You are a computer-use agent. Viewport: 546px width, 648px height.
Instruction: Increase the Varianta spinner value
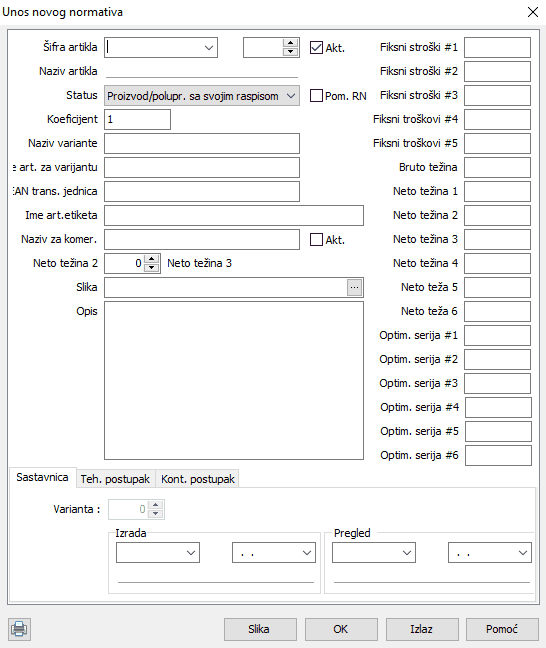[x=155, y=505]
